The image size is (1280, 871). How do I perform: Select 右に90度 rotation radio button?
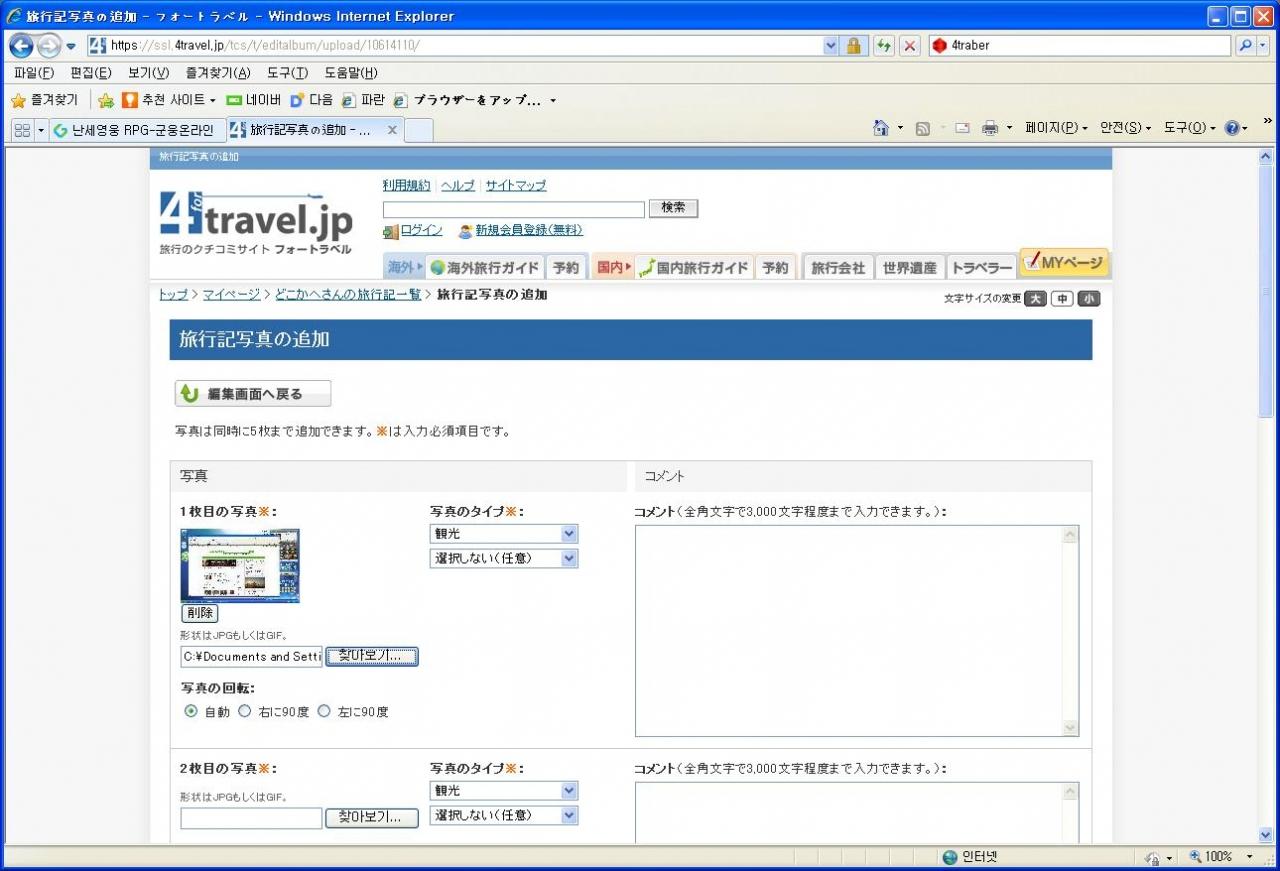point(245,711)
